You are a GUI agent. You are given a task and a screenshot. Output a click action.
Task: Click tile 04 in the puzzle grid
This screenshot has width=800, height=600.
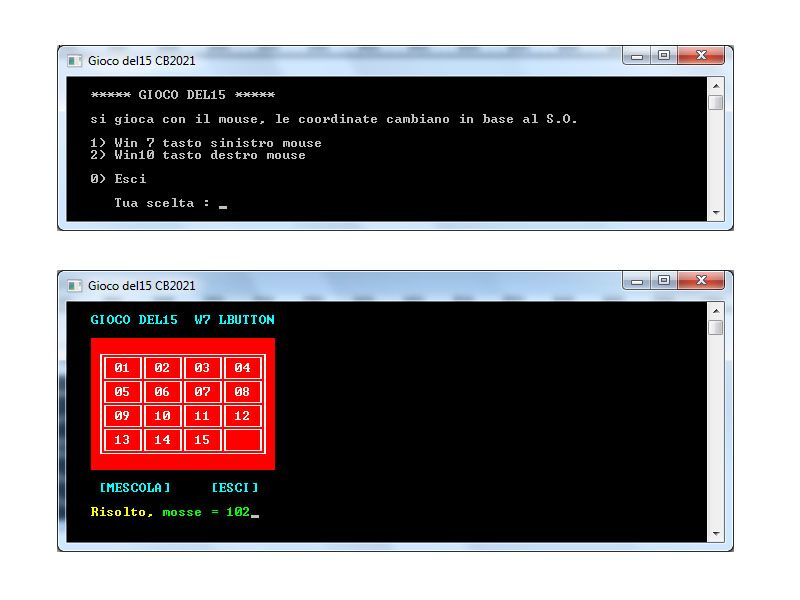pyautogui.click(x=242, y=368)
